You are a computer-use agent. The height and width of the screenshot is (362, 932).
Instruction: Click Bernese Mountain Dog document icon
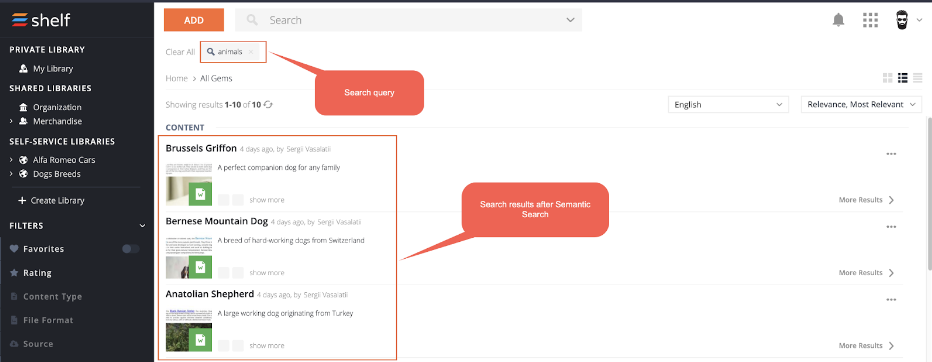[x=200, y=267]
